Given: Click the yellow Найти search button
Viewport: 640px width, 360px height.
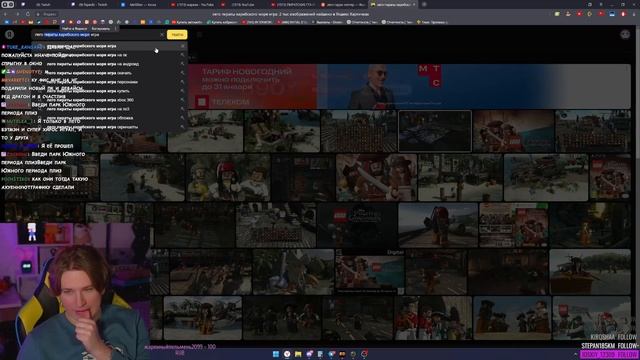Looking at the screenshot, I should [x=177, y=35].
